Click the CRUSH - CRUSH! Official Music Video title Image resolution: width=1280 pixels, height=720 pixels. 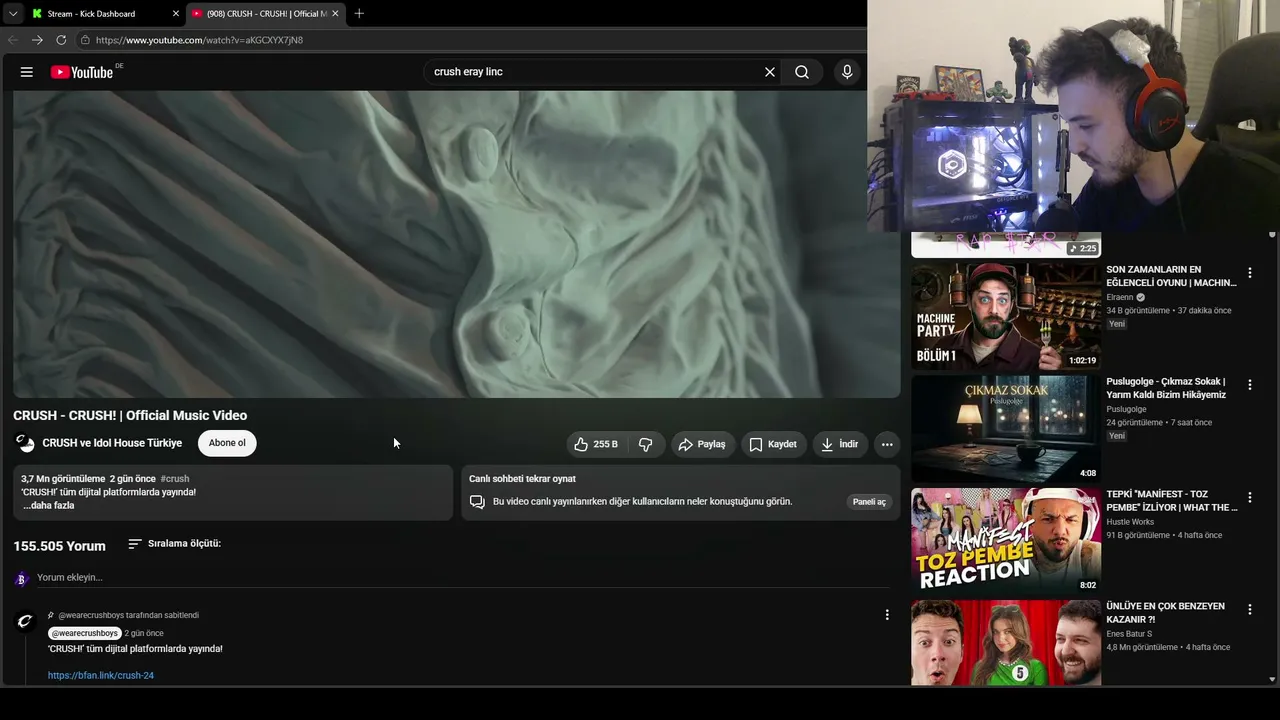(x=130, y=415)
